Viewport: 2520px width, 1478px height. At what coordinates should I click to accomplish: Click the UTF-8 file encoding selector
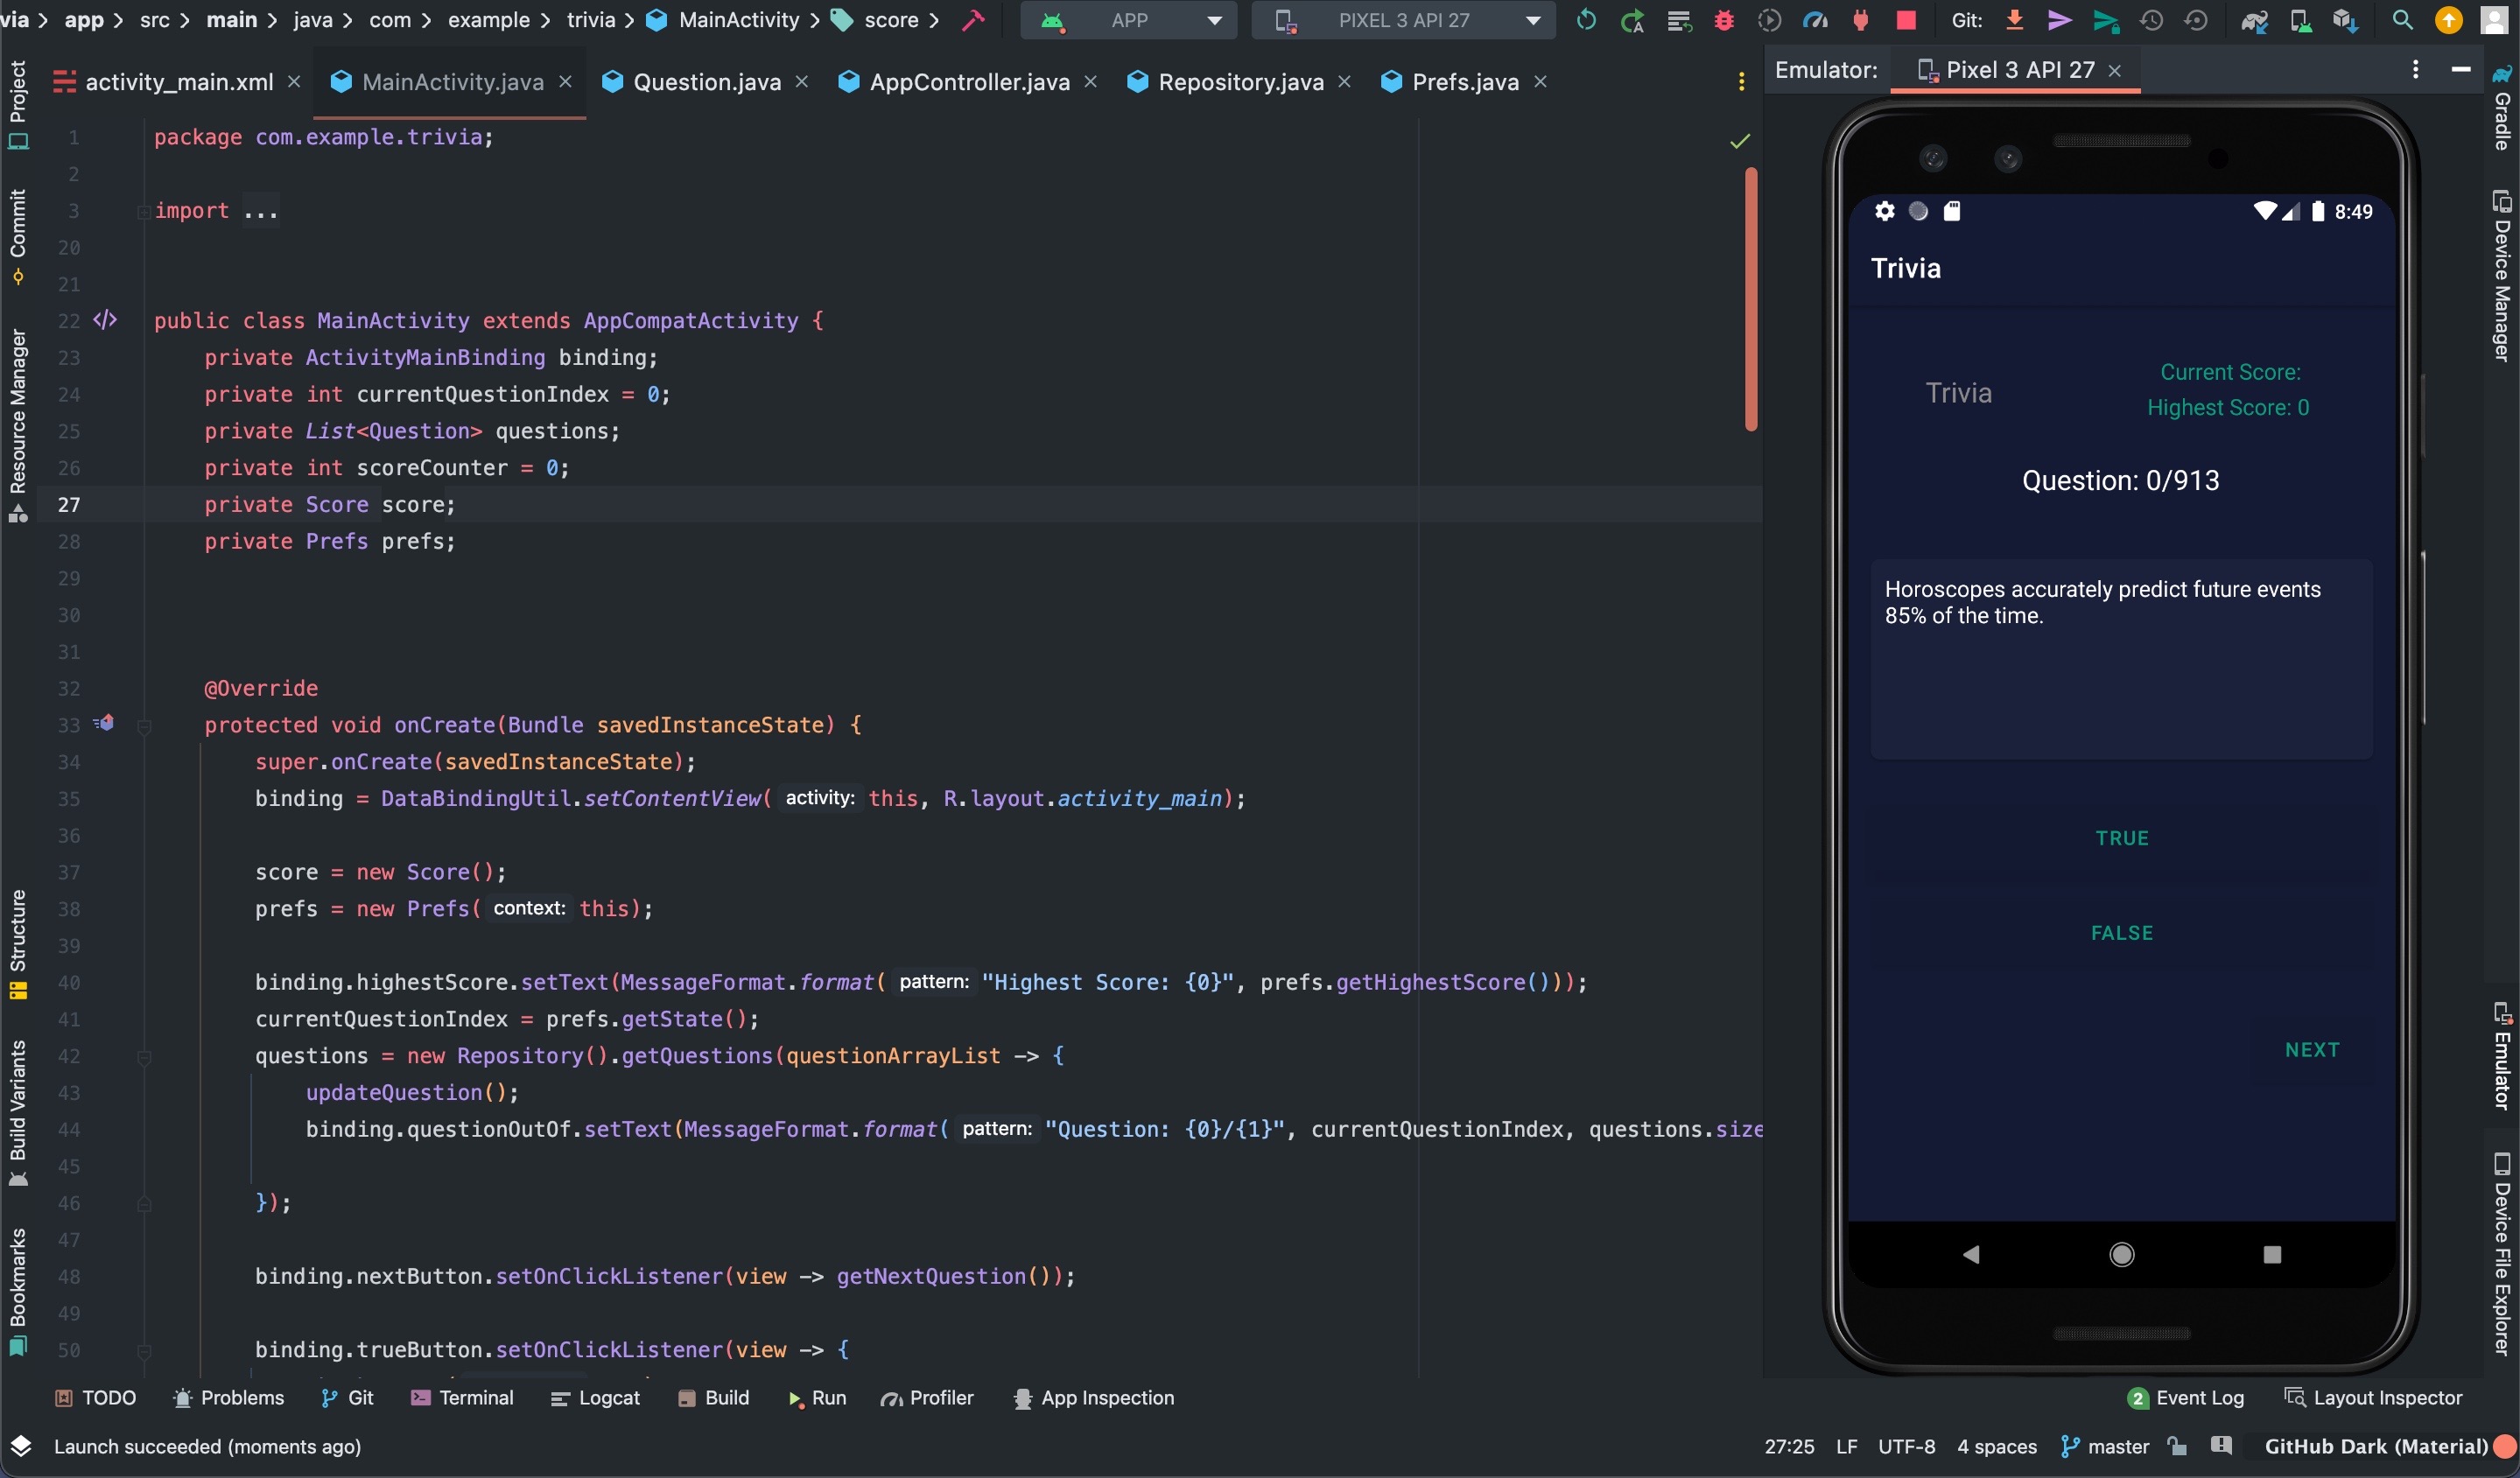(x=1906, y=1447)
